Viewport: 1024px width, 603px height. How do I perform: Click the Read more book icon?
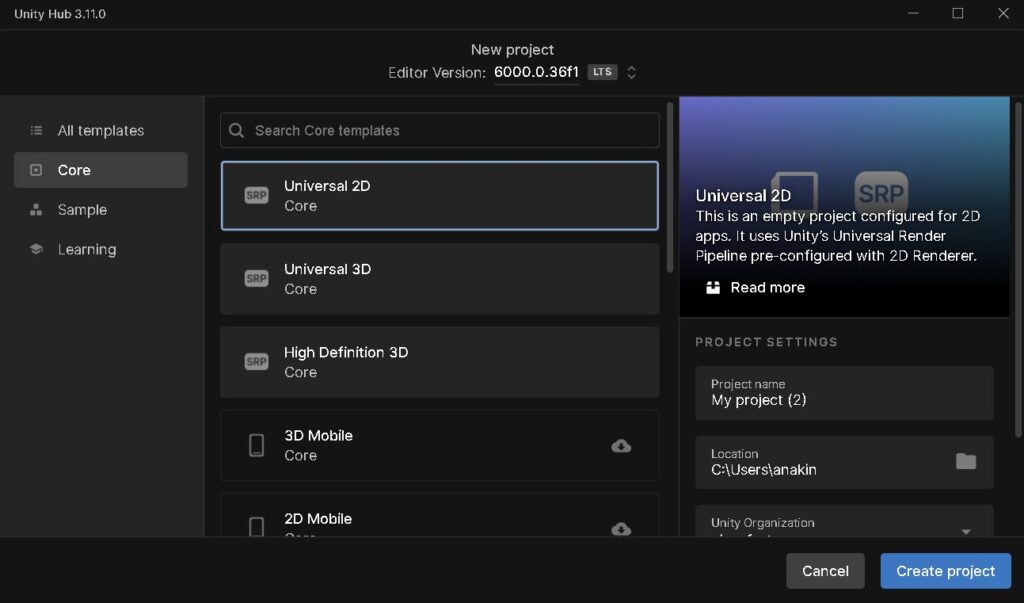[x=713, y=287]
